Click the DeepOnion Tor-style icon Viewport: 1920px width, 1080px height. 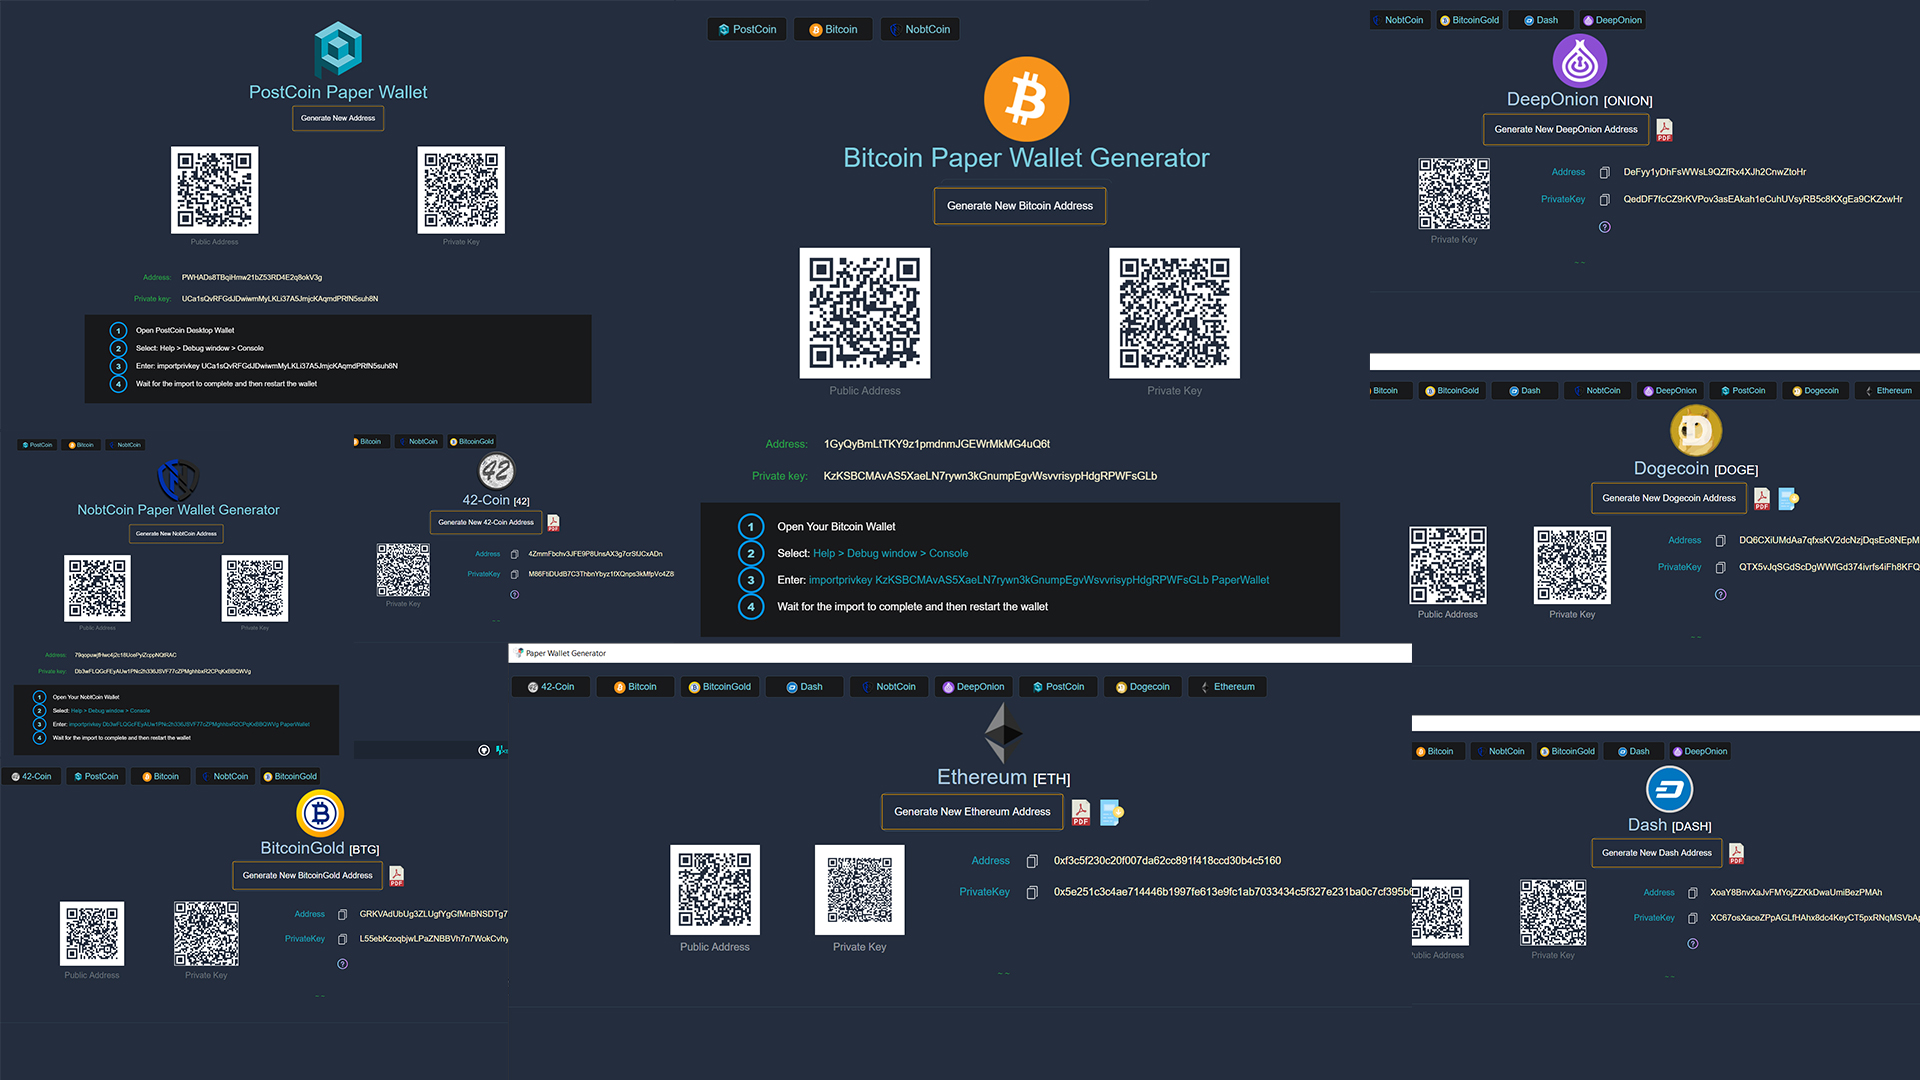(x=1578, y=62)
